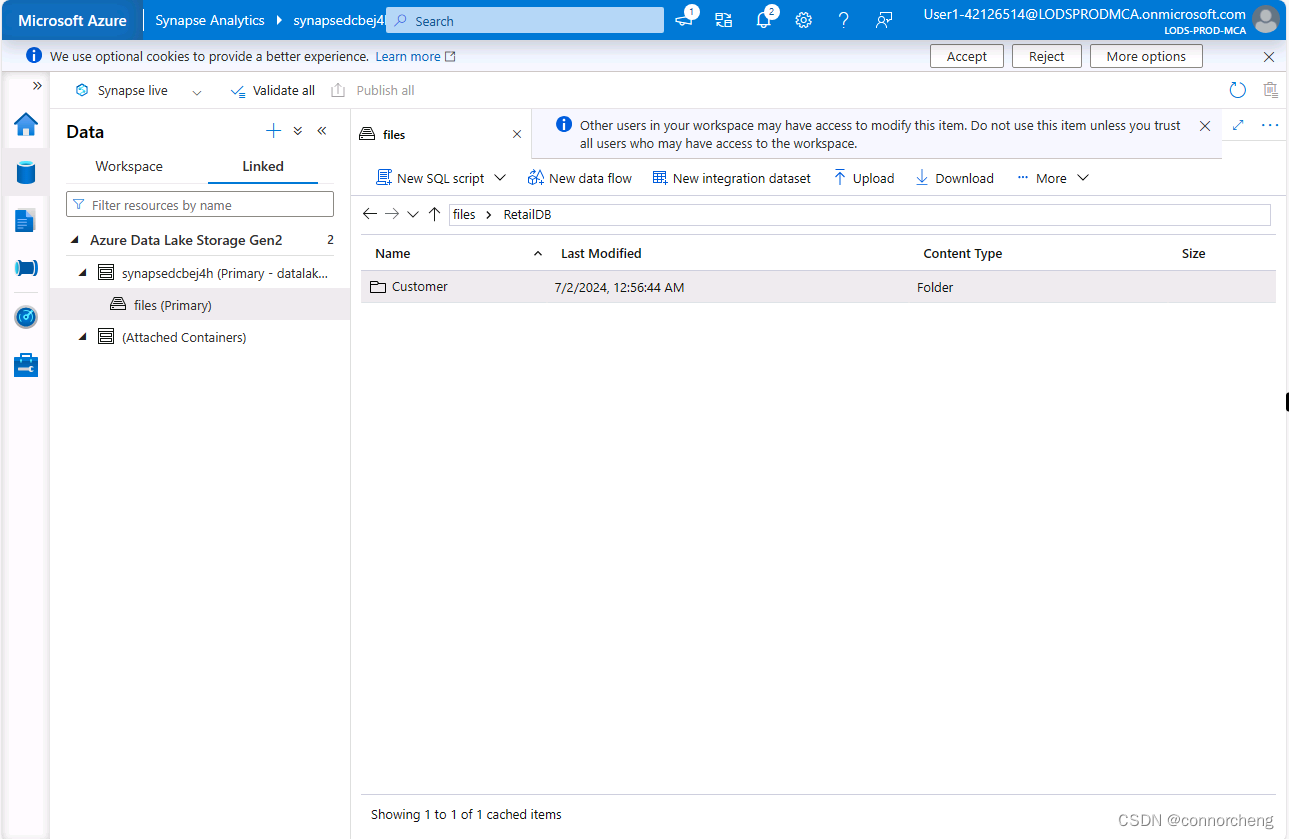
Task: Open the feedback person icon
Action: pos(883,20)
